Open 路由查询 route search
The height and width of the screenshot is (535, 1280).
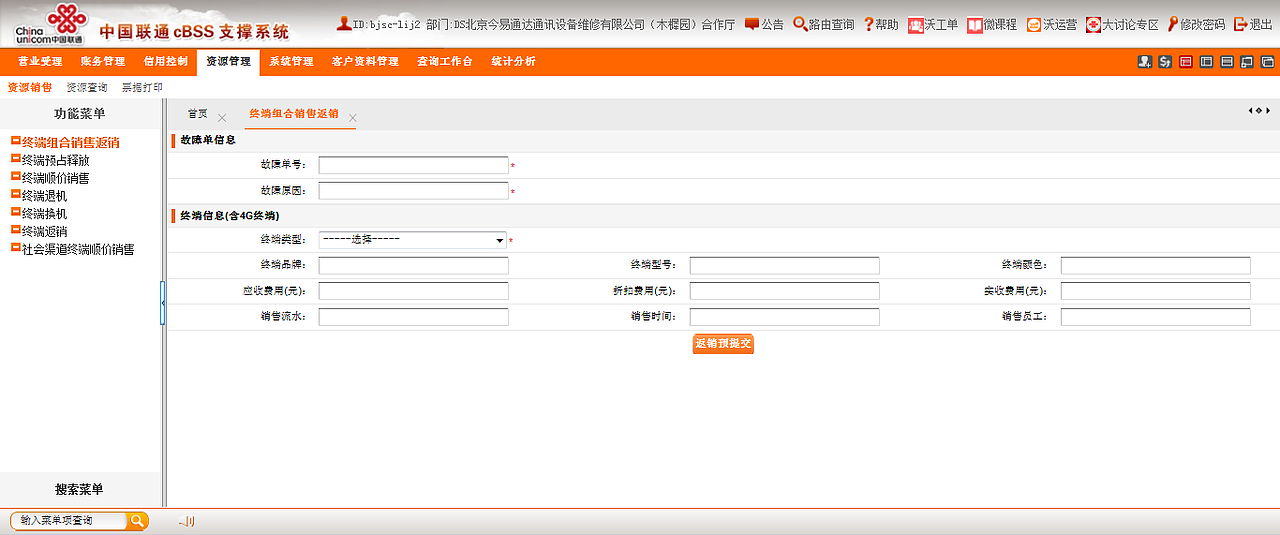click(824, 24)
